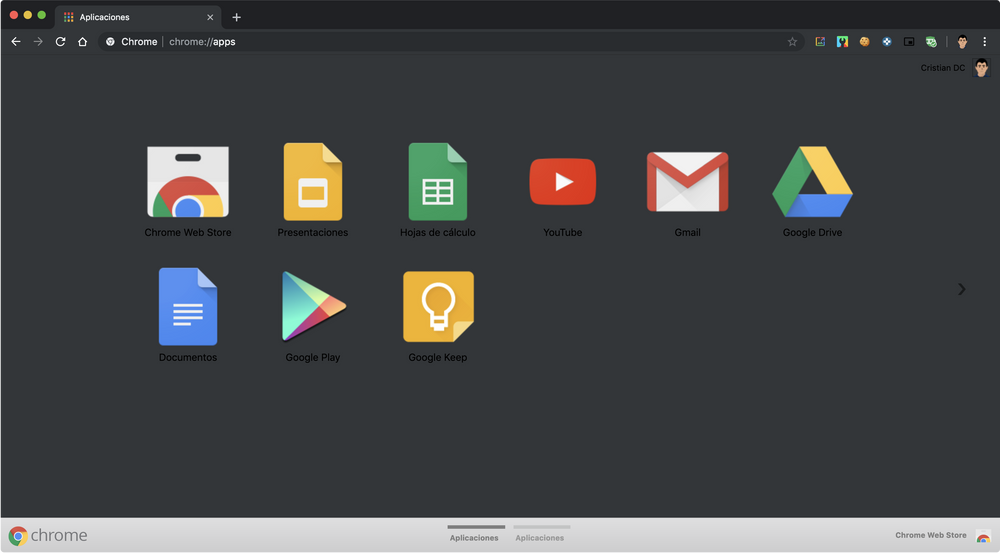Click Chrome Web Store link in footer

tap(931, 535)
